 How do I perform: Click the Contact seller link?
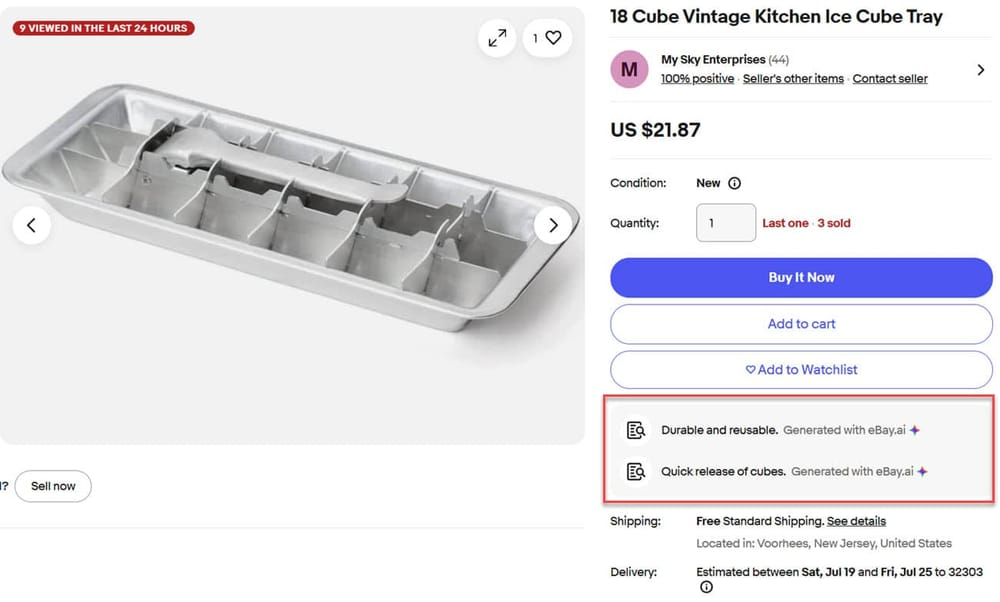click(x=890, y=79)
